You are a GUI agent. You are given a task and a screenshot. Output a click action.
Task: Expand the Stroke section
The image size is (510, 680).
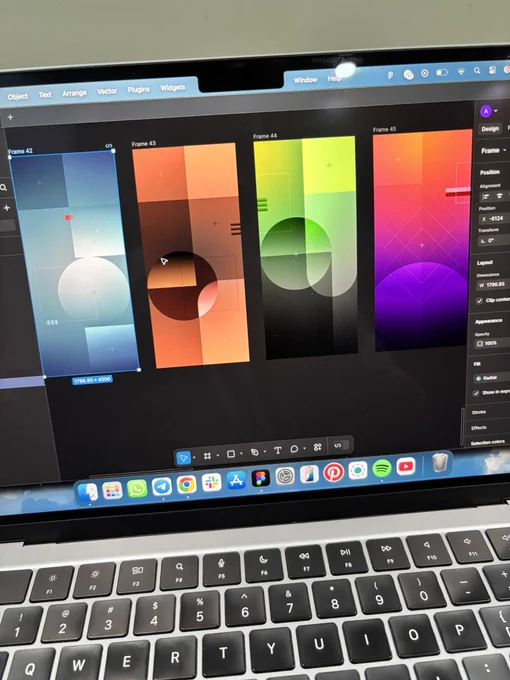[x=479, y=412]
